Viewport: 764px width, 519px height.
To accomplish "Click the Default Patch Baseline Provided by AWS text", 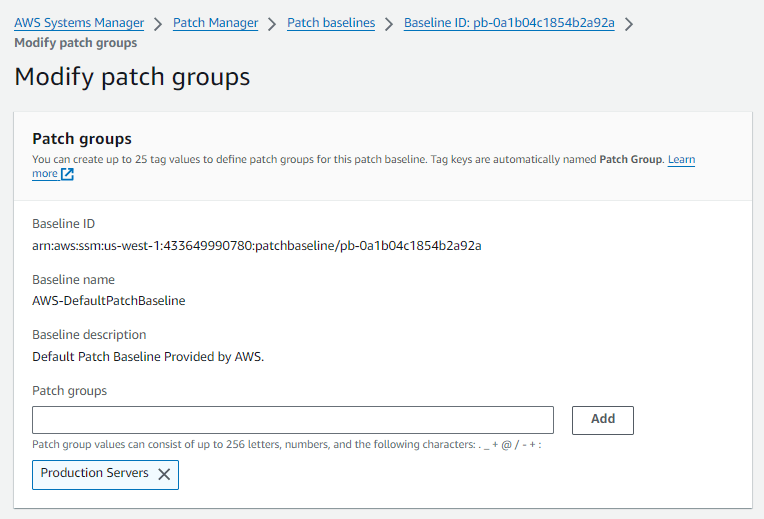I will [148, 357].
